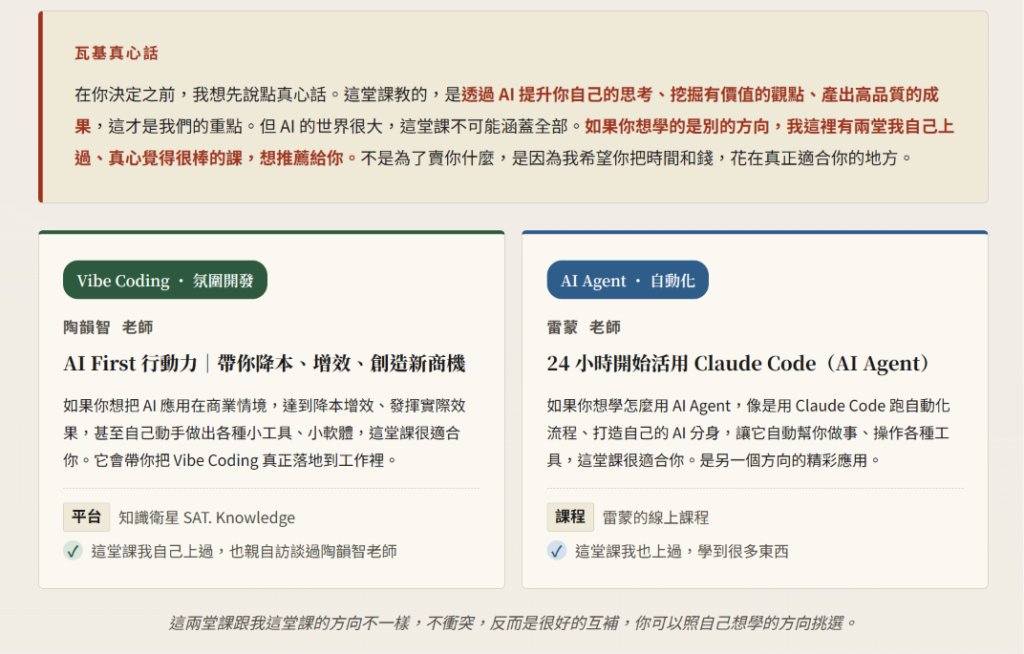Image resolution: width=1024 pixels, height=654 pixels.
Task: Click the italic footer note about 這兩堂課
Action: click(513, 623)
